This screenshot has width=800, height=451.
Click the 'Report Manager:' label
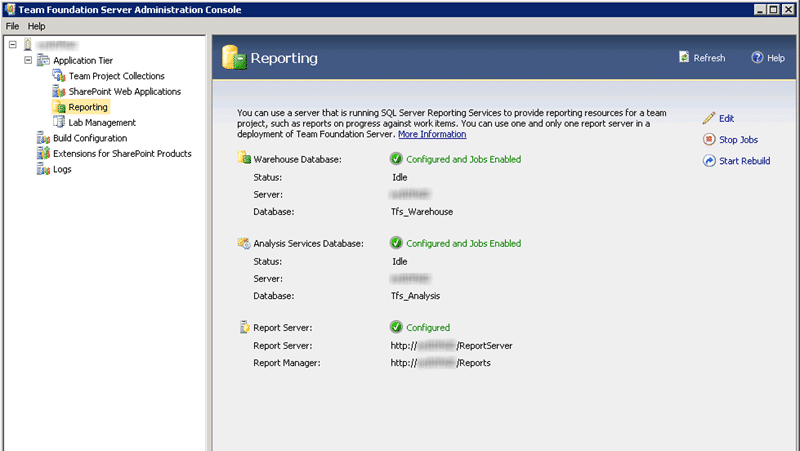pyautogui.click(x=287, y=363)
